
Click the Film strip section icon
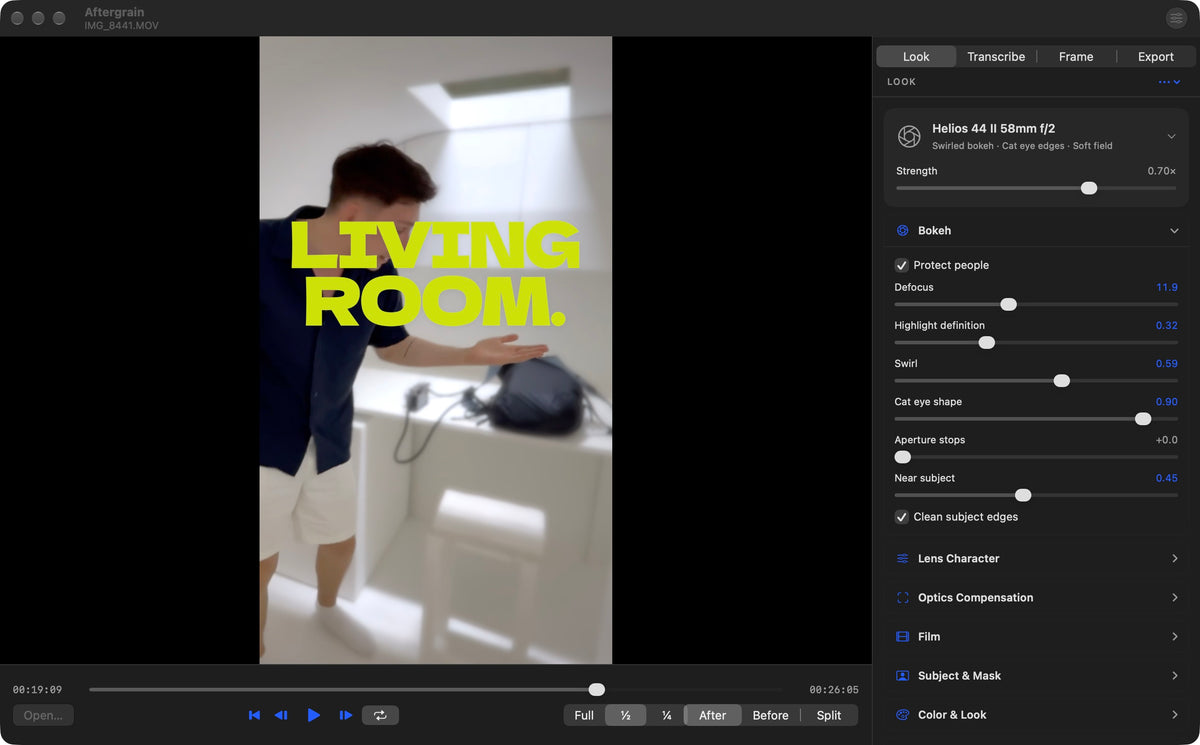click(902, 637)
